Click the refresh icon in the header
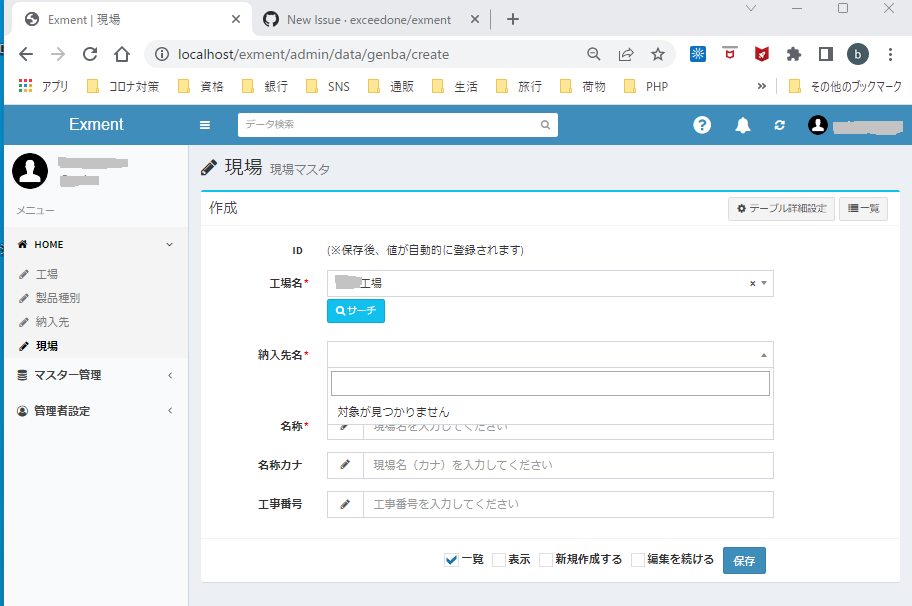The height and width of the screenshot is (606, 912). [x=778, y=125]
